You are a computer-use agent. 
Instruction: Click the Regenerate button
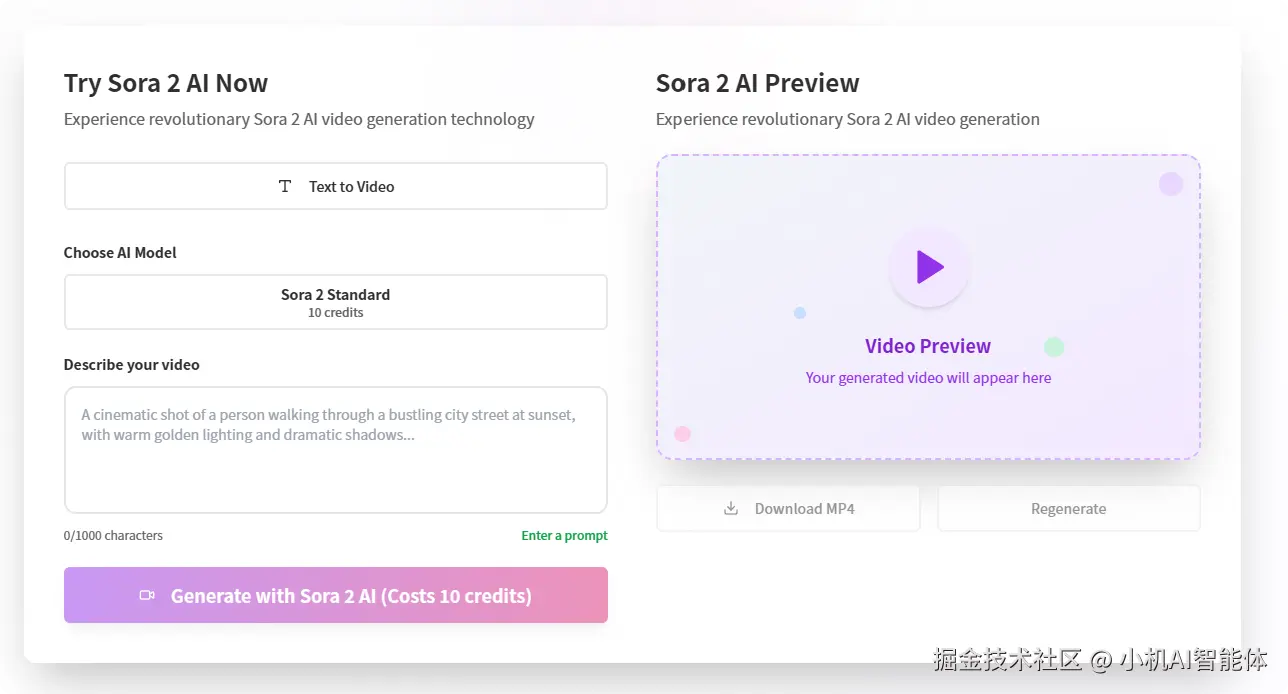tap(1068, 508)
